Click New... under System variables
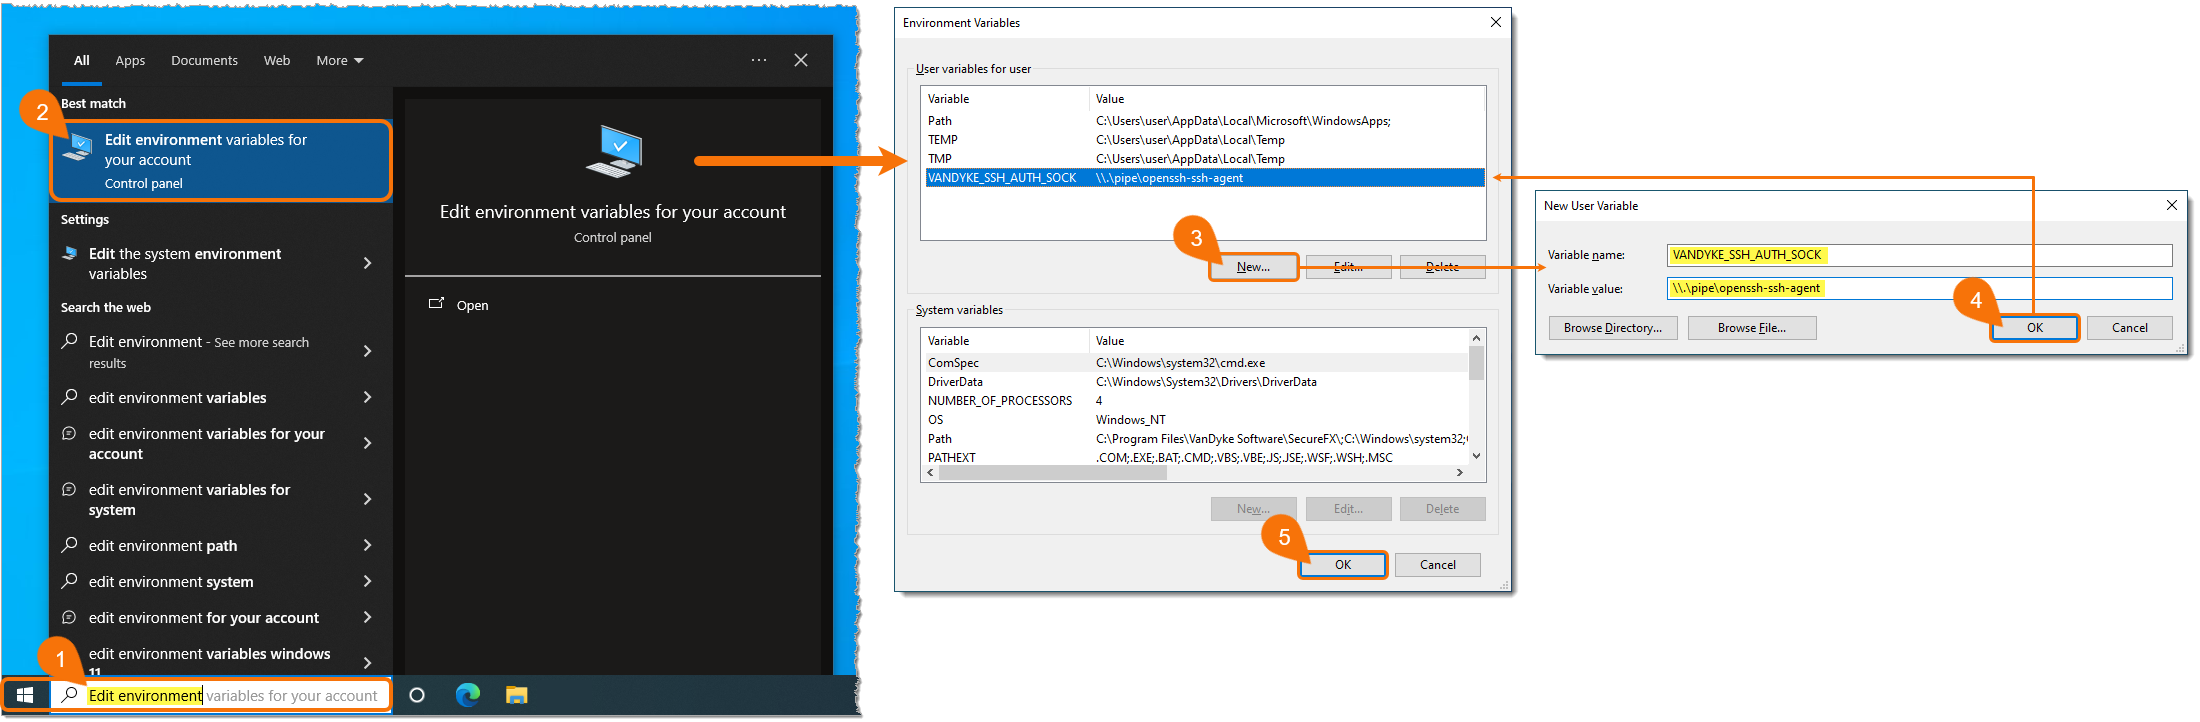 coord(1253,509)
